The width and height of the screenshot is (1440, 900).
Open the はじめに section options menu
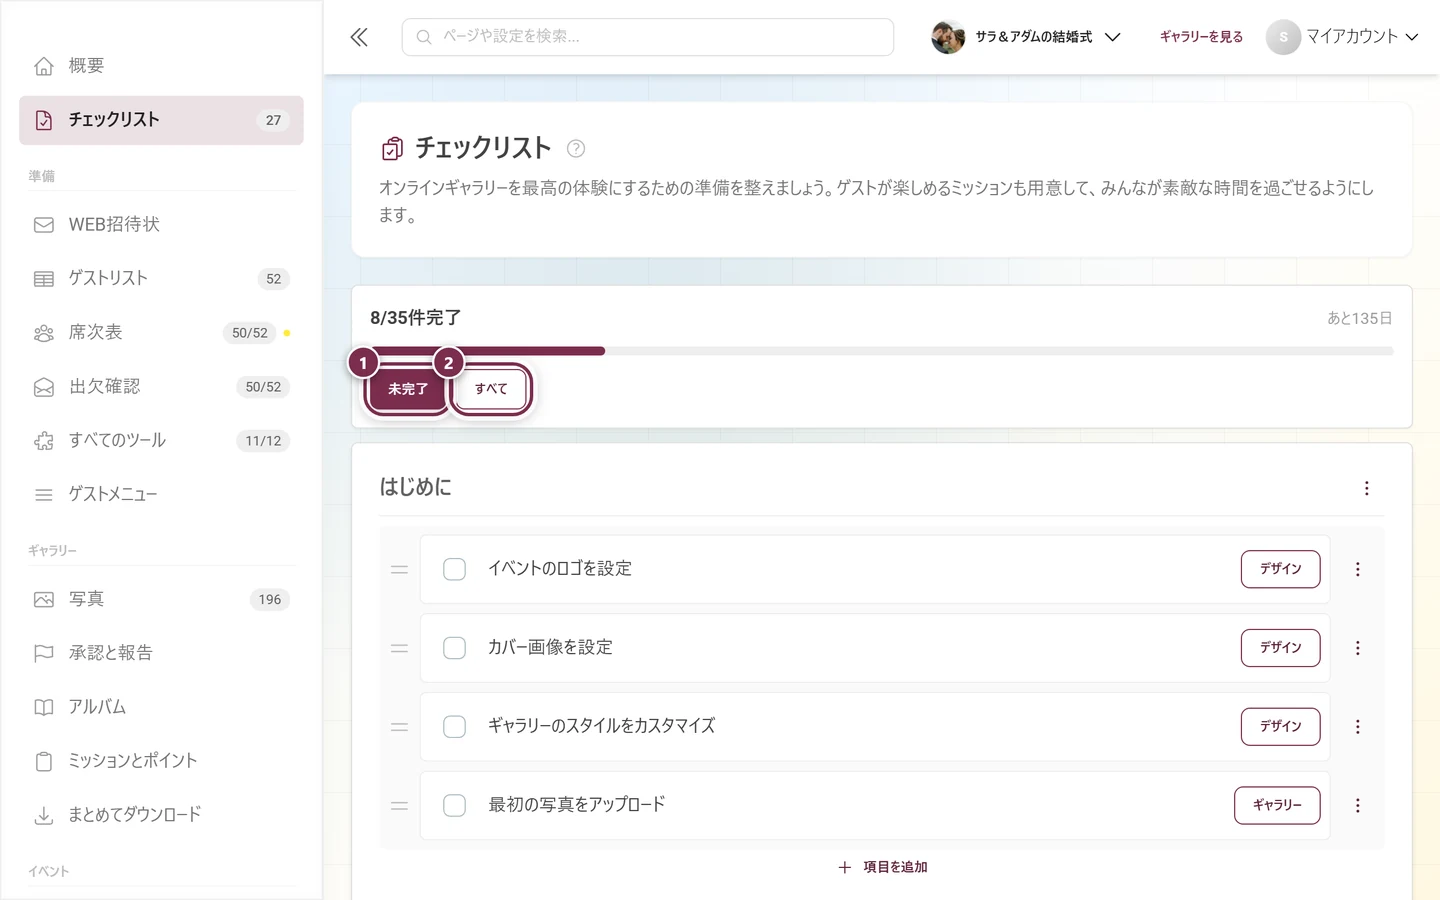click(1367, 488)
